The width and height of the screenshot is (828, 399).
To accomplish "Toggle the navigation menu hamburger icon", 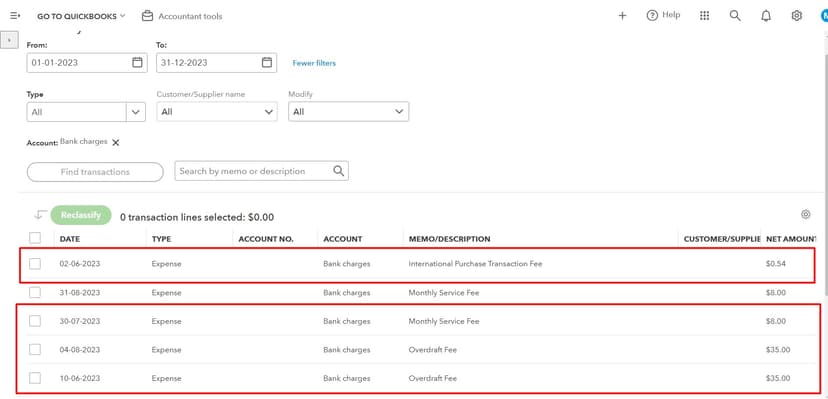I will (15, 16).
